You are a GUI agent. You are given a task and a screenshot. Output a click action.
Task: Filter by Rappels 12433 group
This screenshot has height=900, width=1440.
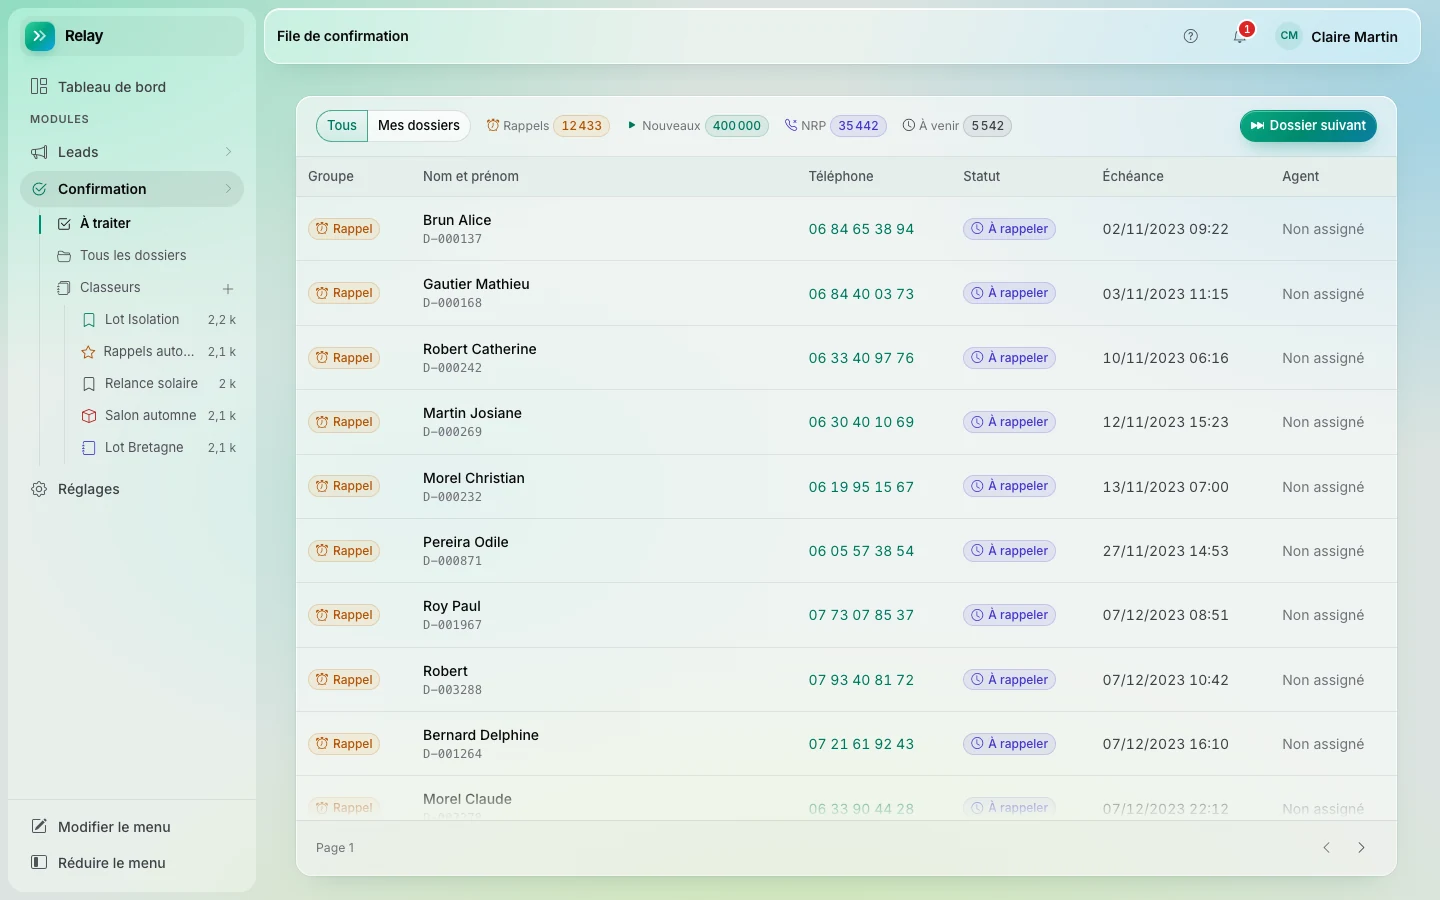point(548,126)
